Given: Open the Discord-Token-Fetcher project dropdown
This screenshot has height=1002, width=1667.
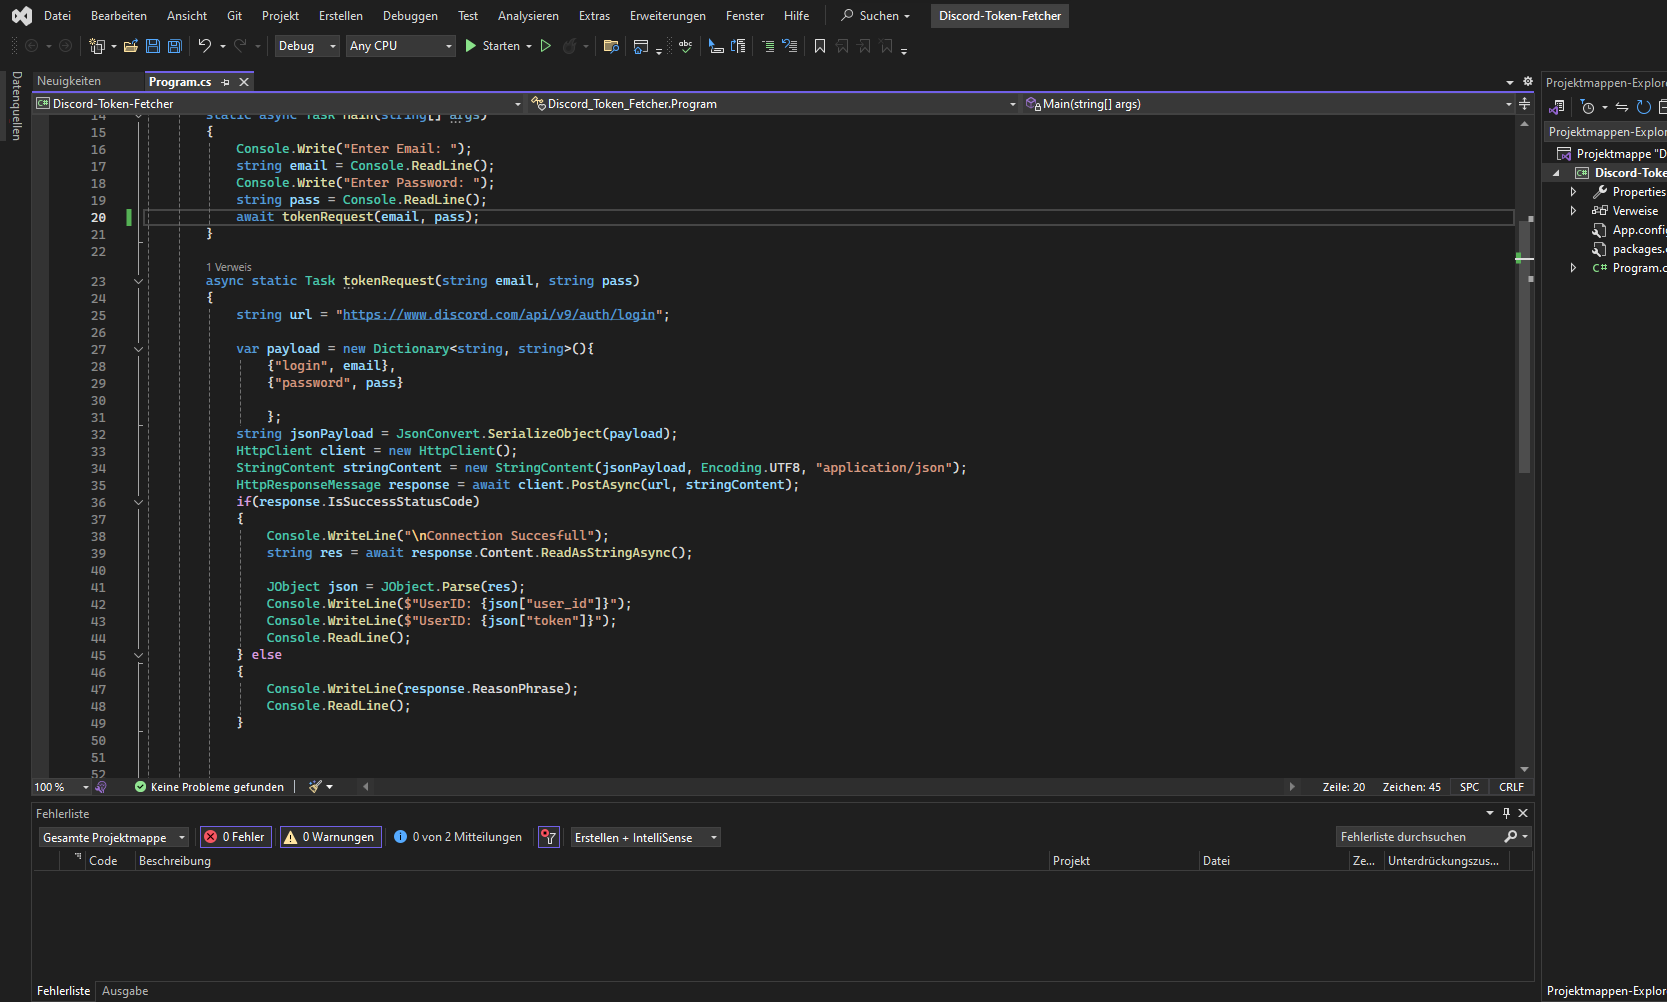Looking at the screenshot, I should pos(278,103).
